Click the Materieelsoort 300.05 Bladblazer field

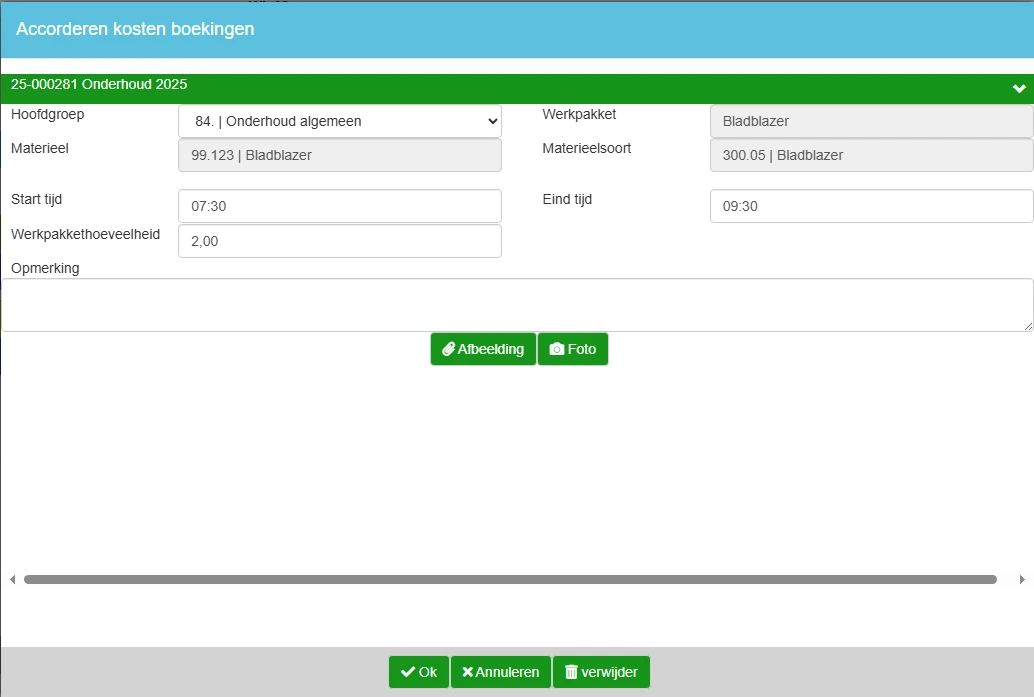870,155
